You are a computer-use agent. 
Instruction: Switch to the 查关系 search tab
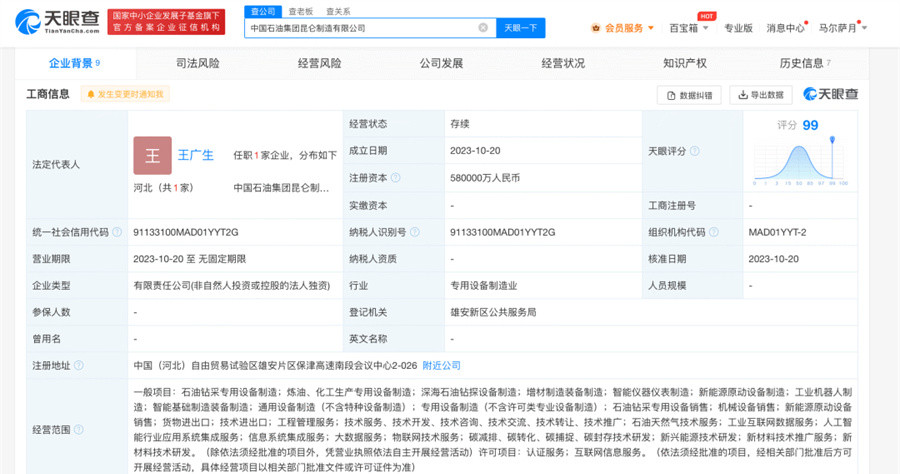338,11
